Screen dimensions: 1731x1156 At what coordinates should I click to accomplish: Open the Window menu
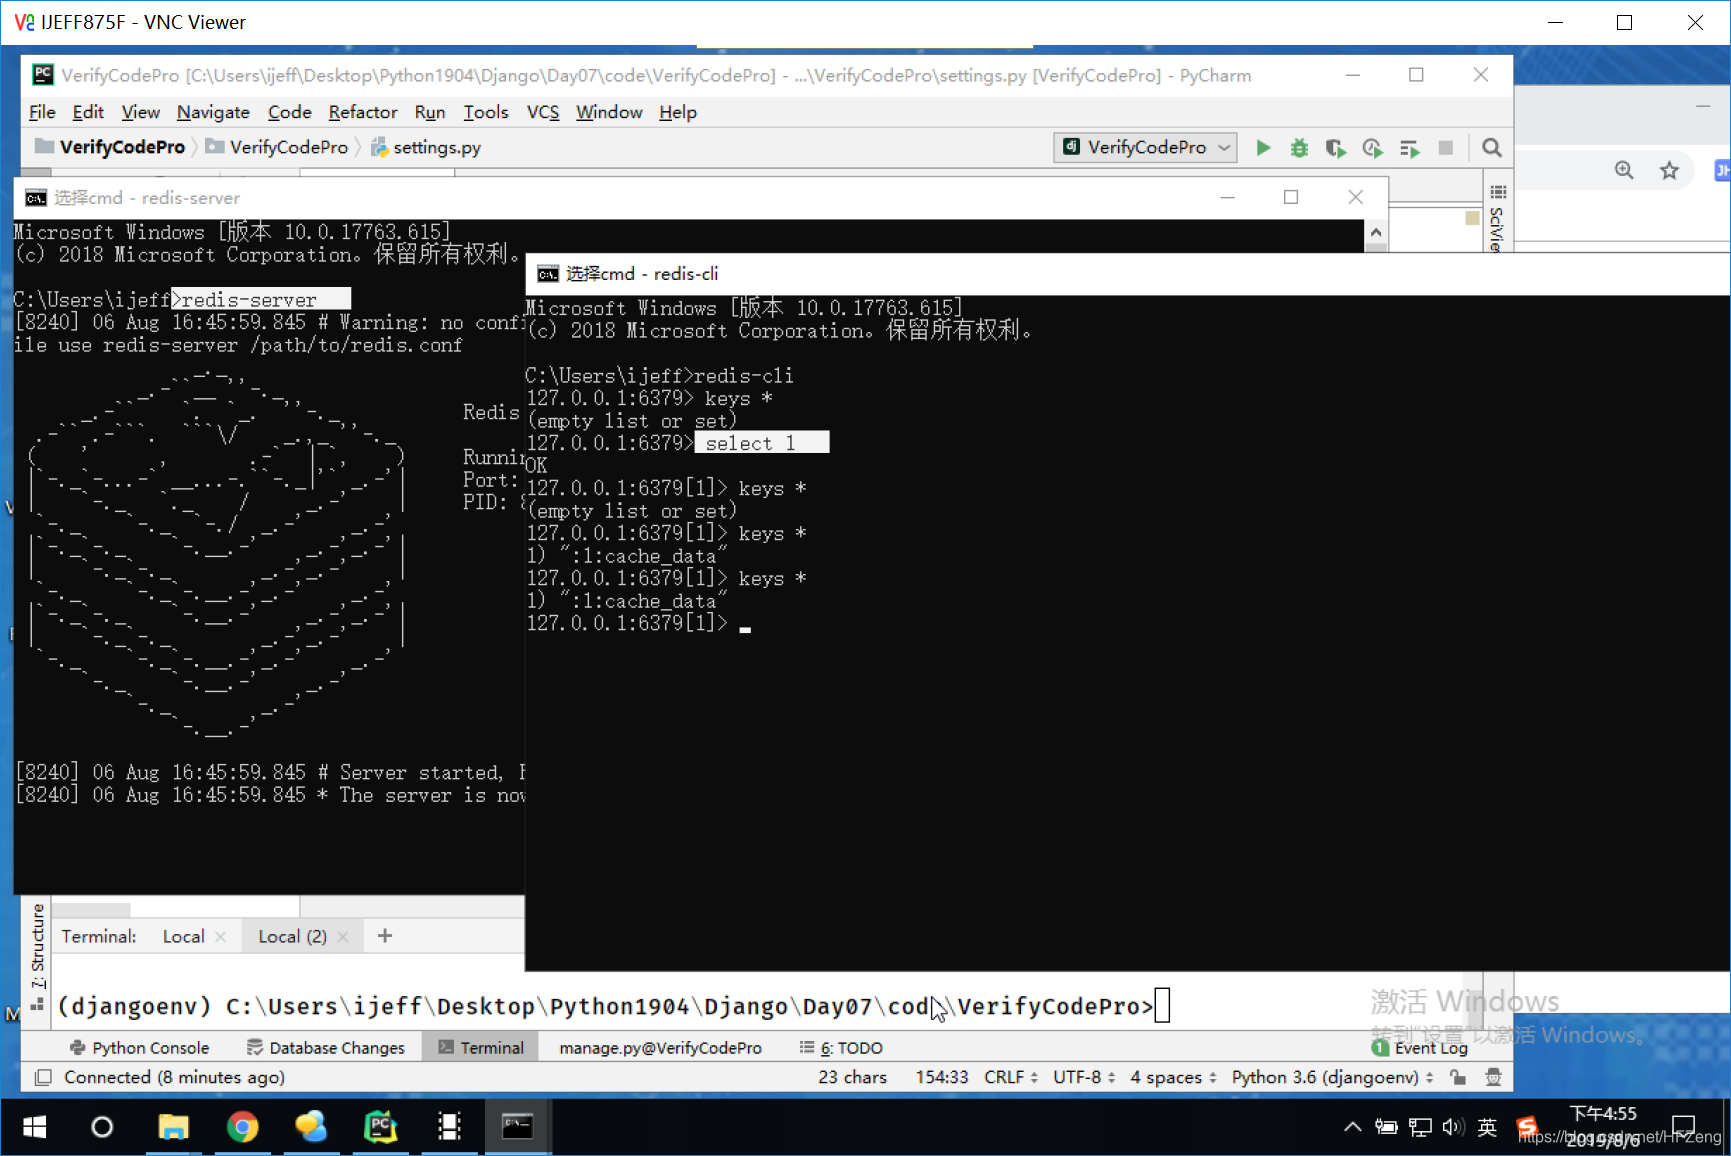608,112
